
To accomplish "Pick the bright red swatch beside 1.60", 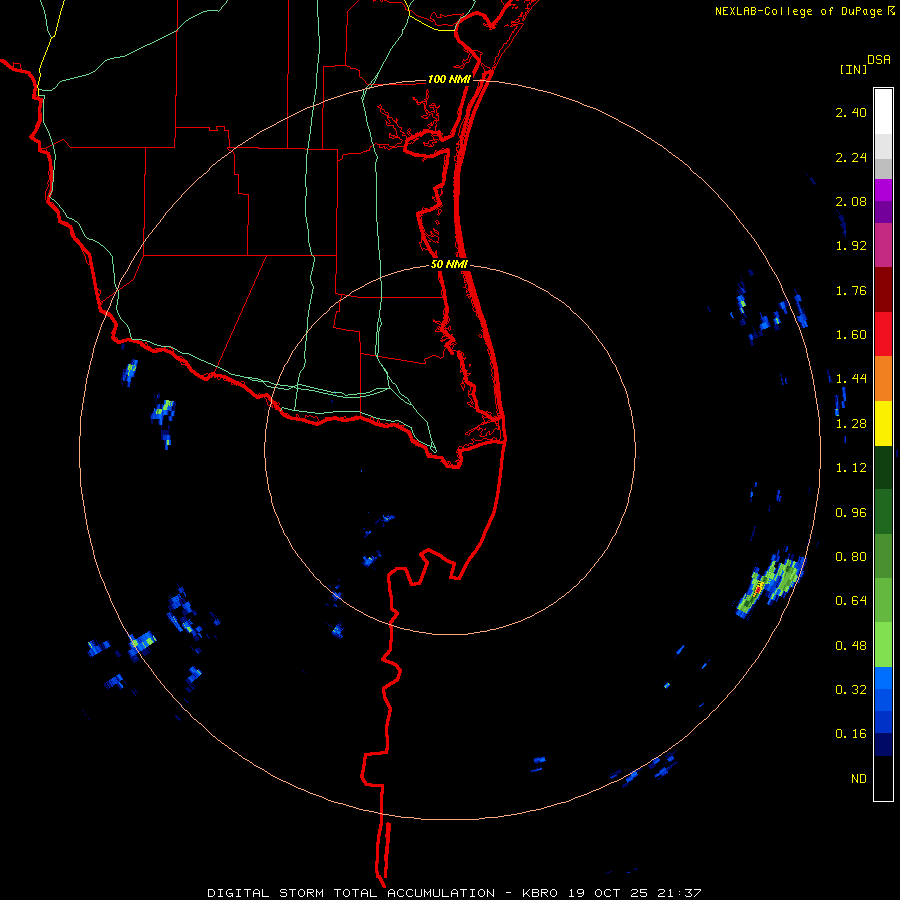I will 883,334.
